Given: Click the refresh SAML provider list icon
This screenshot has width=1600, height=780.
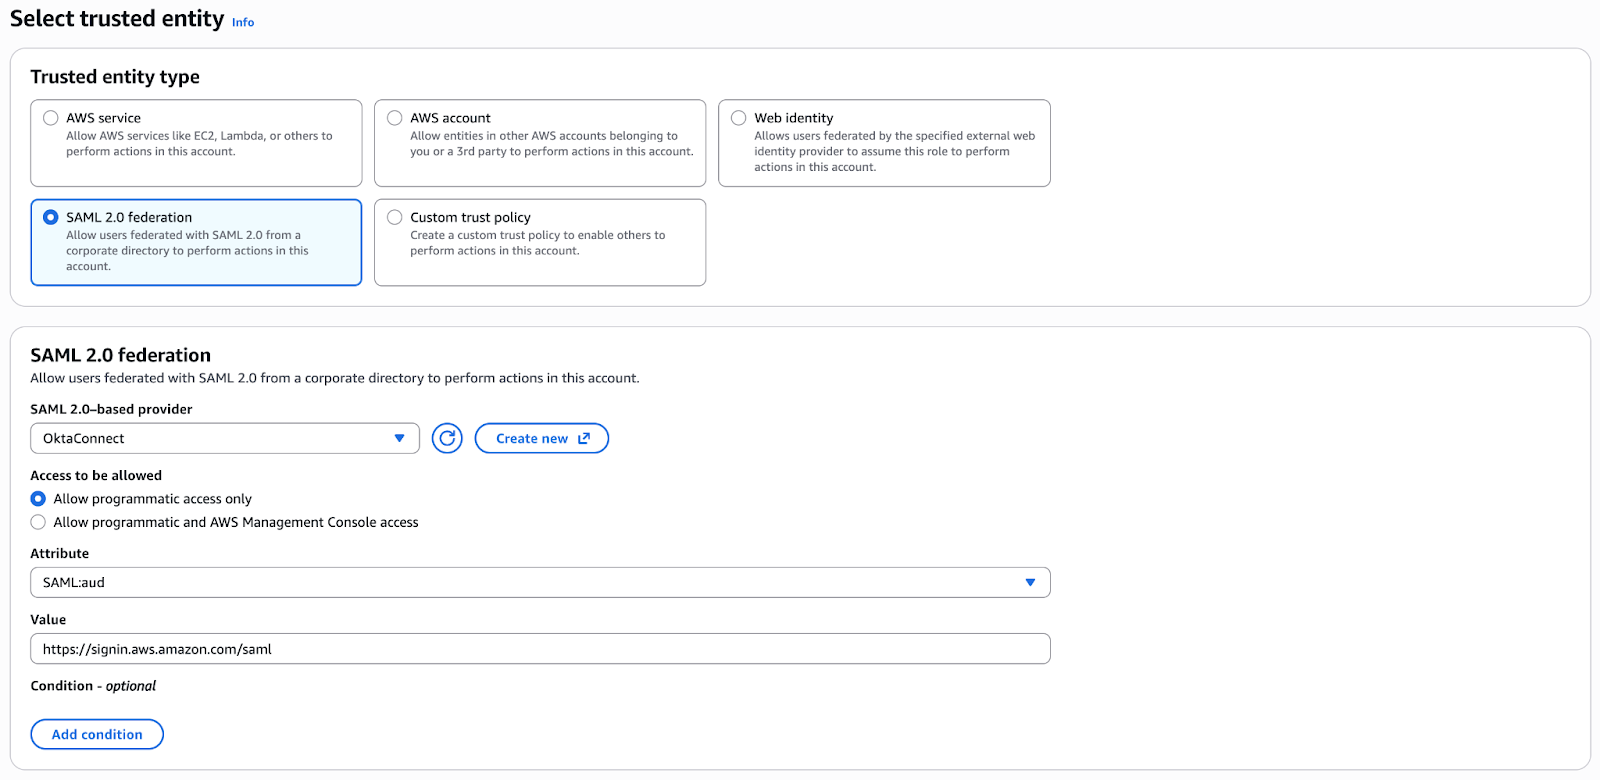Looking at the screenshot, I should pos(447,438).
